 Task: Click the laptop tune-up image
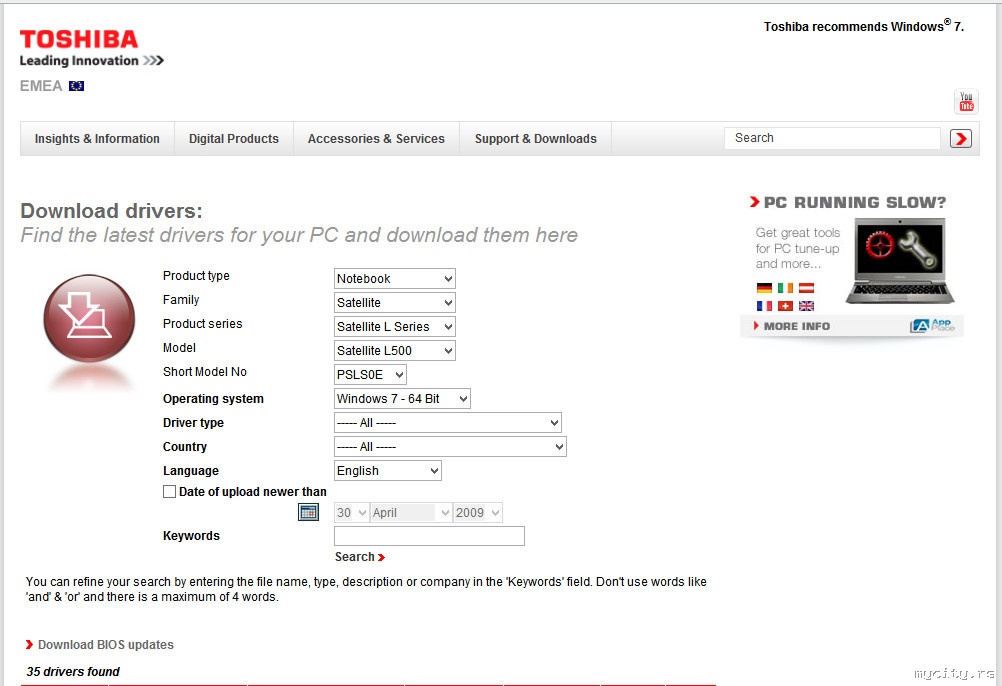point(900,261)
